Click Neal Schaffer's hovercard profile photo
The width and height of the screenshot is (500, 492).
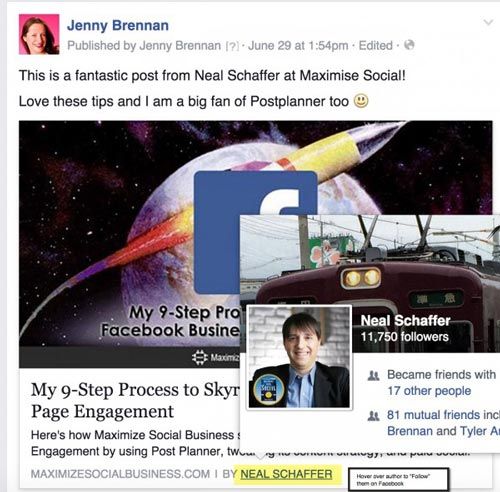(299, 357)
